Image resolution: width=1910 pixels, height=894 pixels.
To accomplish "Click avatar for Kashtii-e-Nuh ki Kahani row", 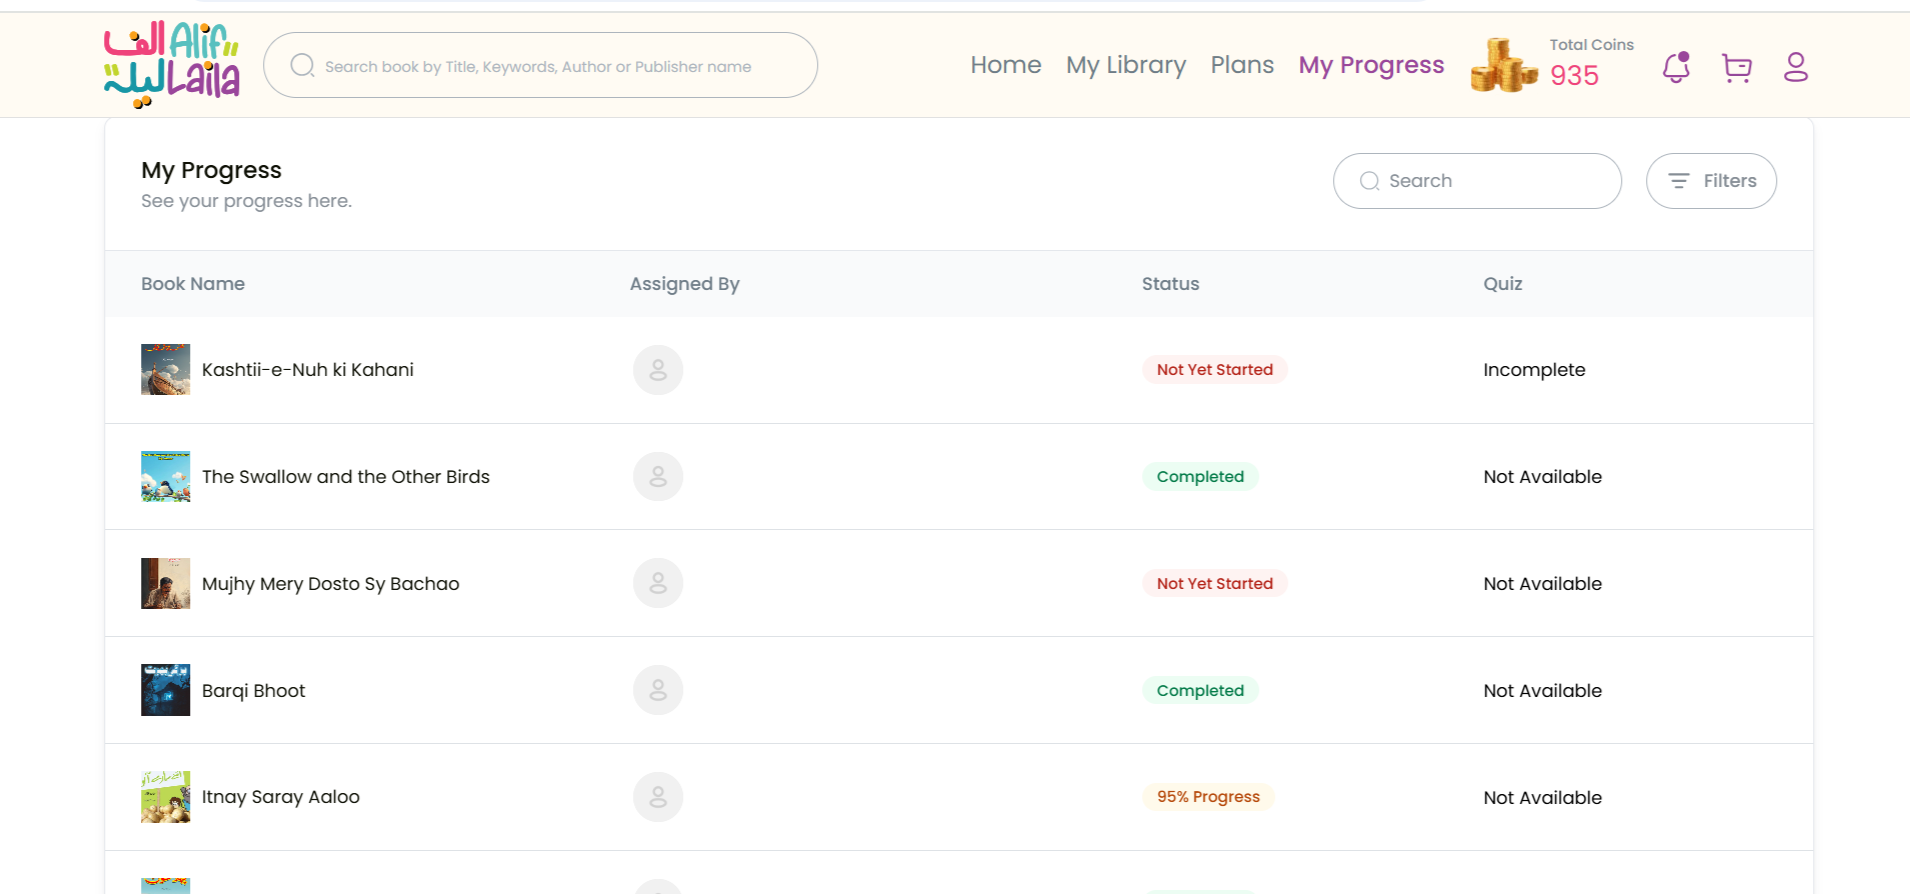I will tap(658, 370).
